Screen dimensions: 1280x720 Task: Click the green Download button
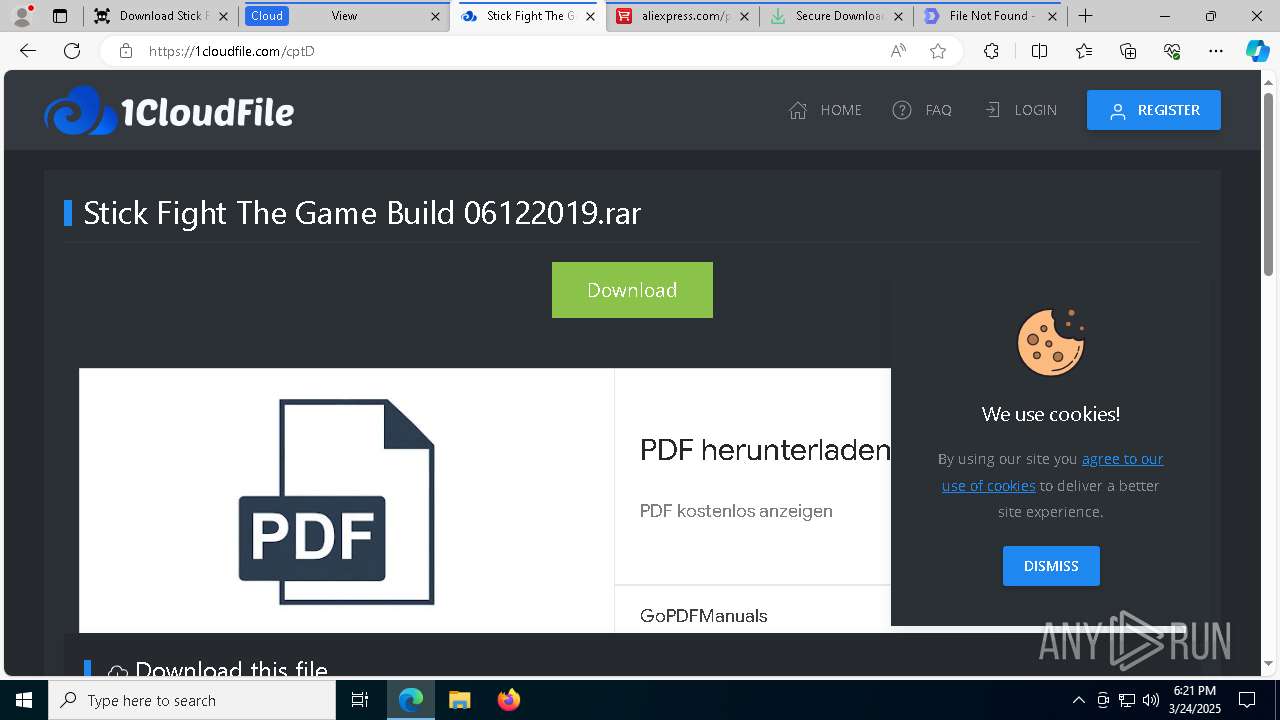[x=632, y=290]
